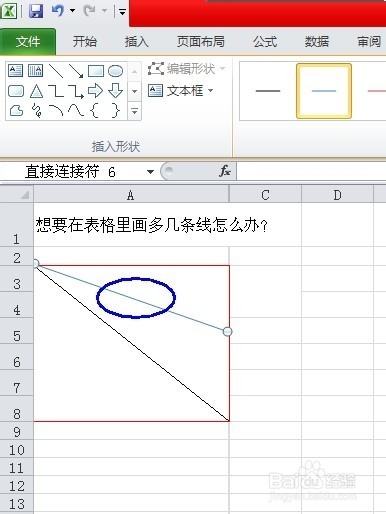Choose the curve shape
This screenshot has height=514, width=386.
point(76,110)
